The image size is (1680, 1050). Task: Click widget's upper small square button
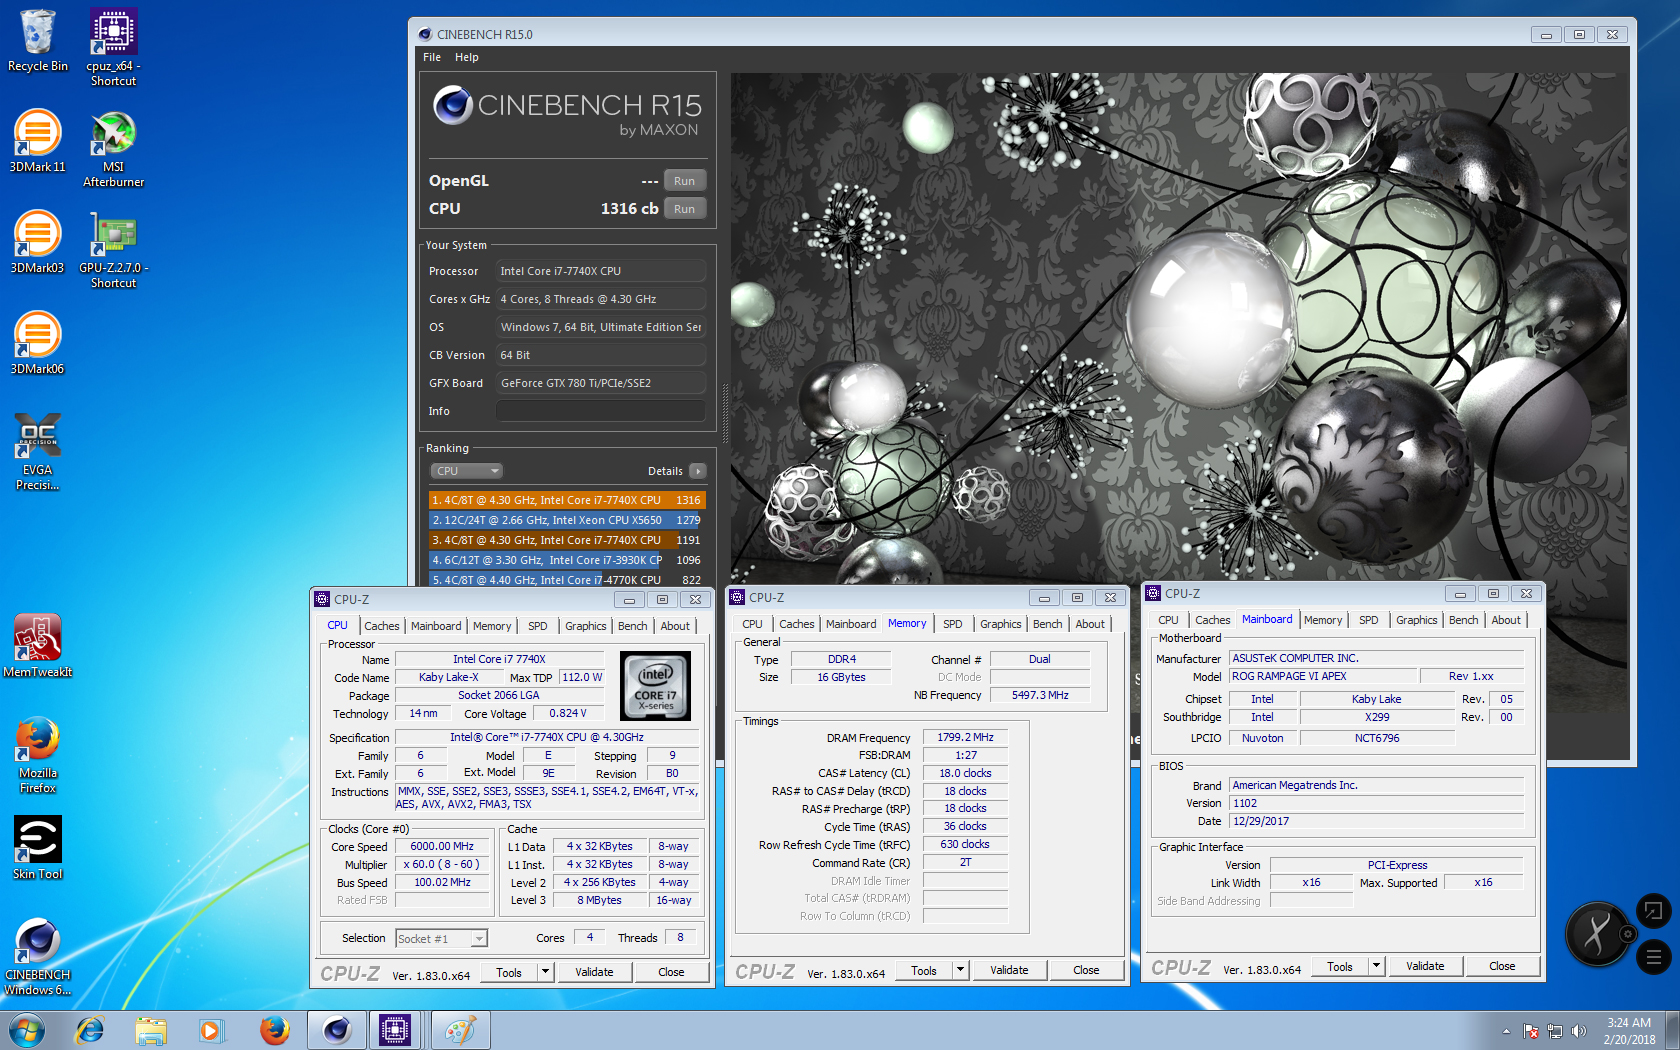[x=1653, y=911]
